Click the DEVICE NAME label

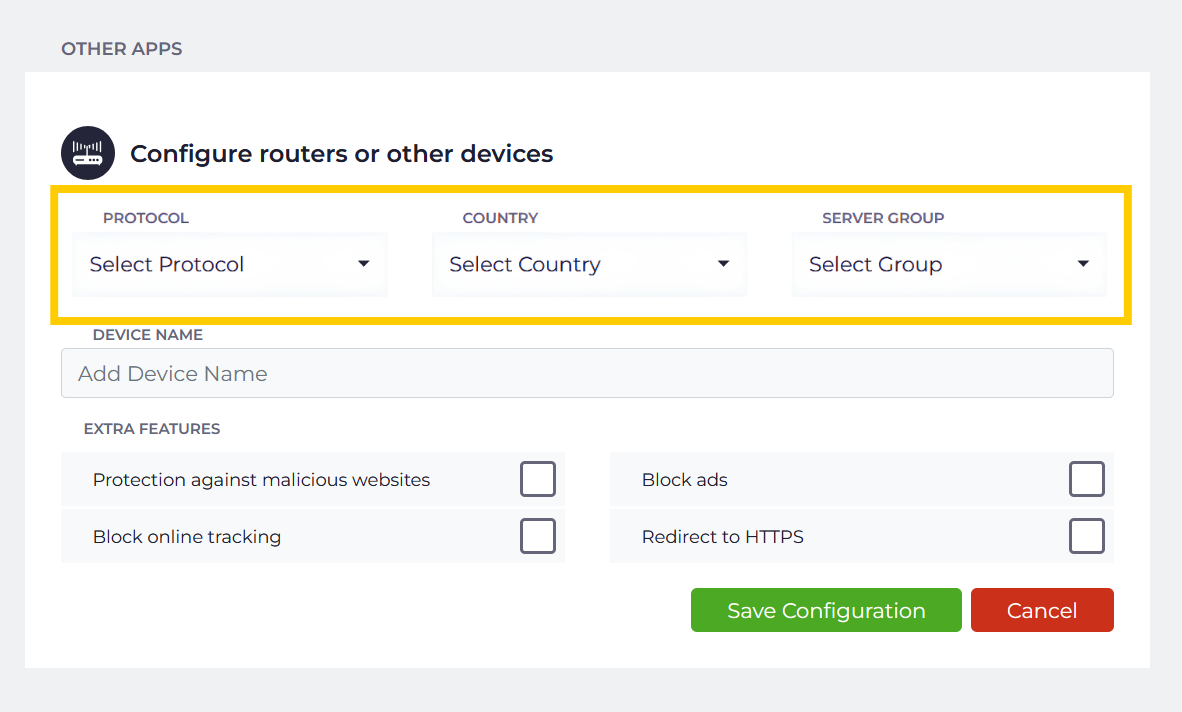point(148,335)
